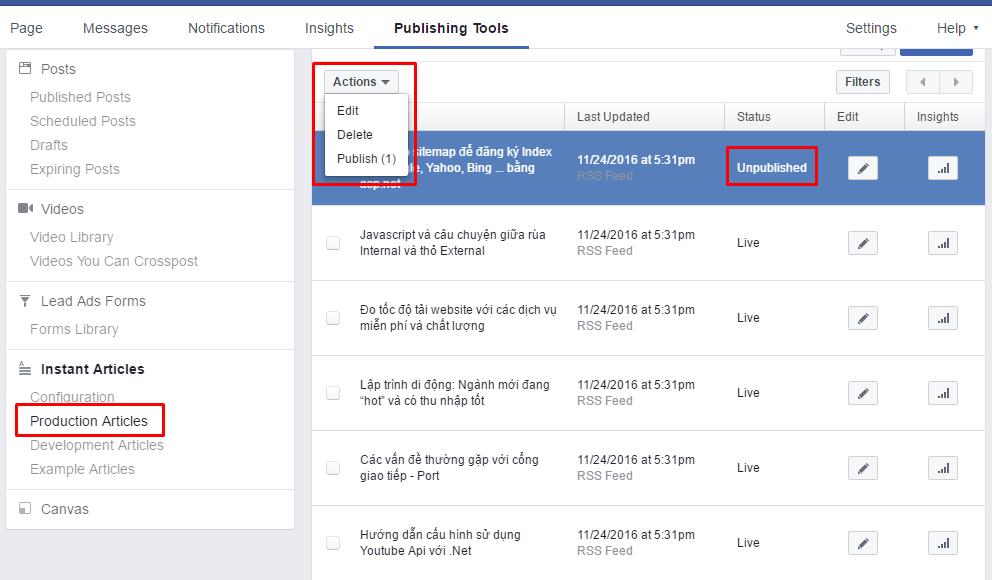Screen dimensions: 992x580
Task: View insights icon for Hướng dẫn cấu hình article
Action: (x=943, y=543)
